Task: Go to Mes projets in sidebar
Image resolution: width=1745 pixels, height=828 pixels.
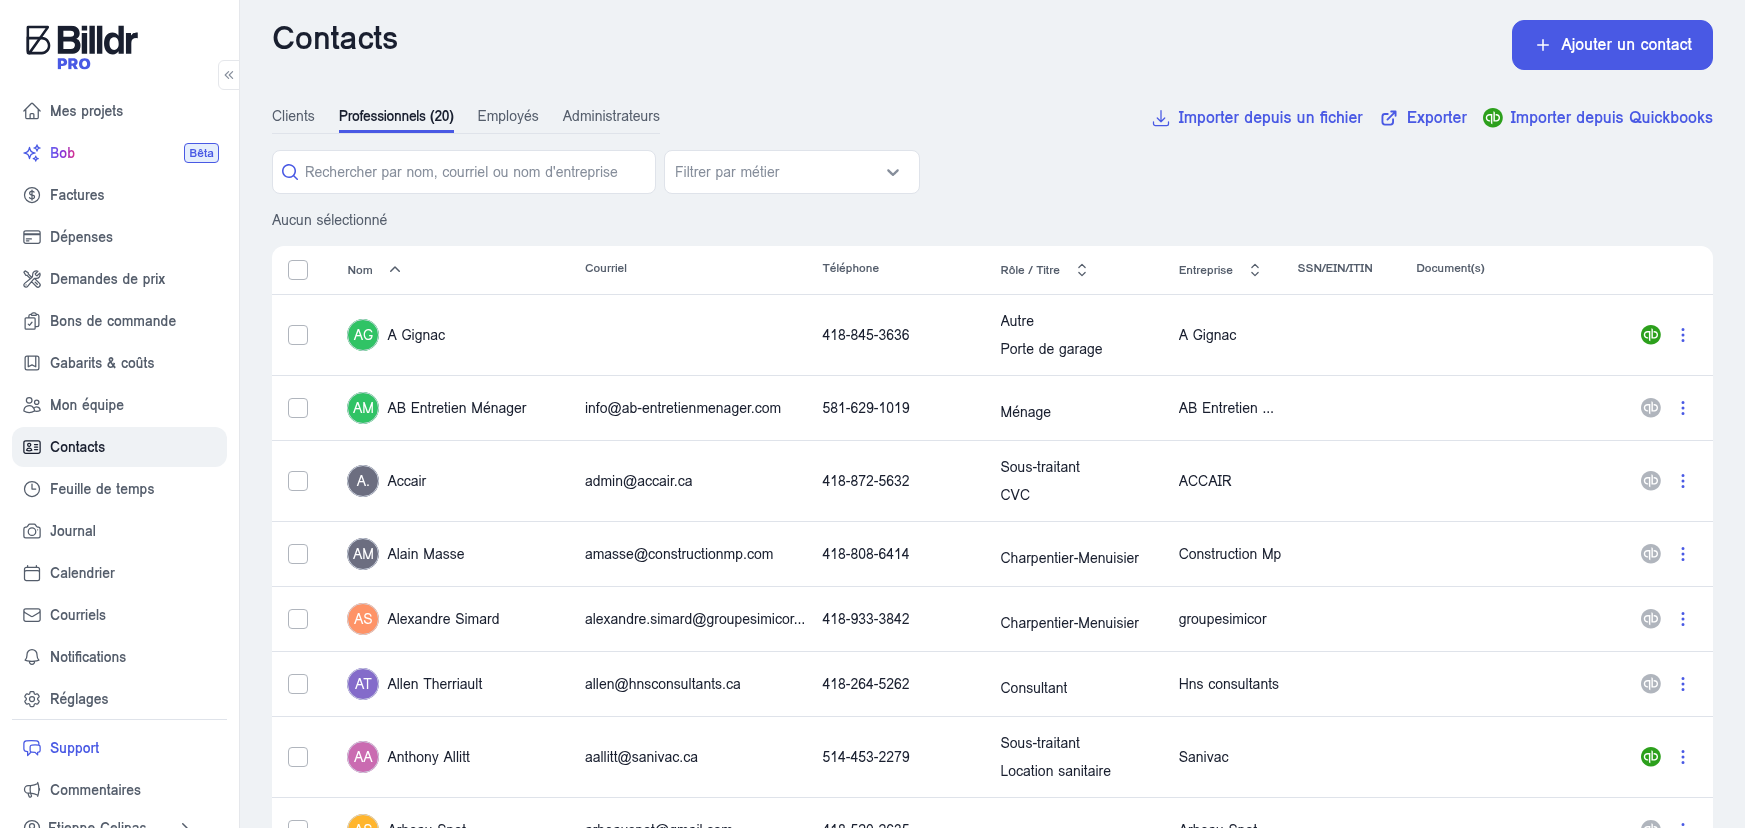Action: pyautogui.click(x=119, y=111)
